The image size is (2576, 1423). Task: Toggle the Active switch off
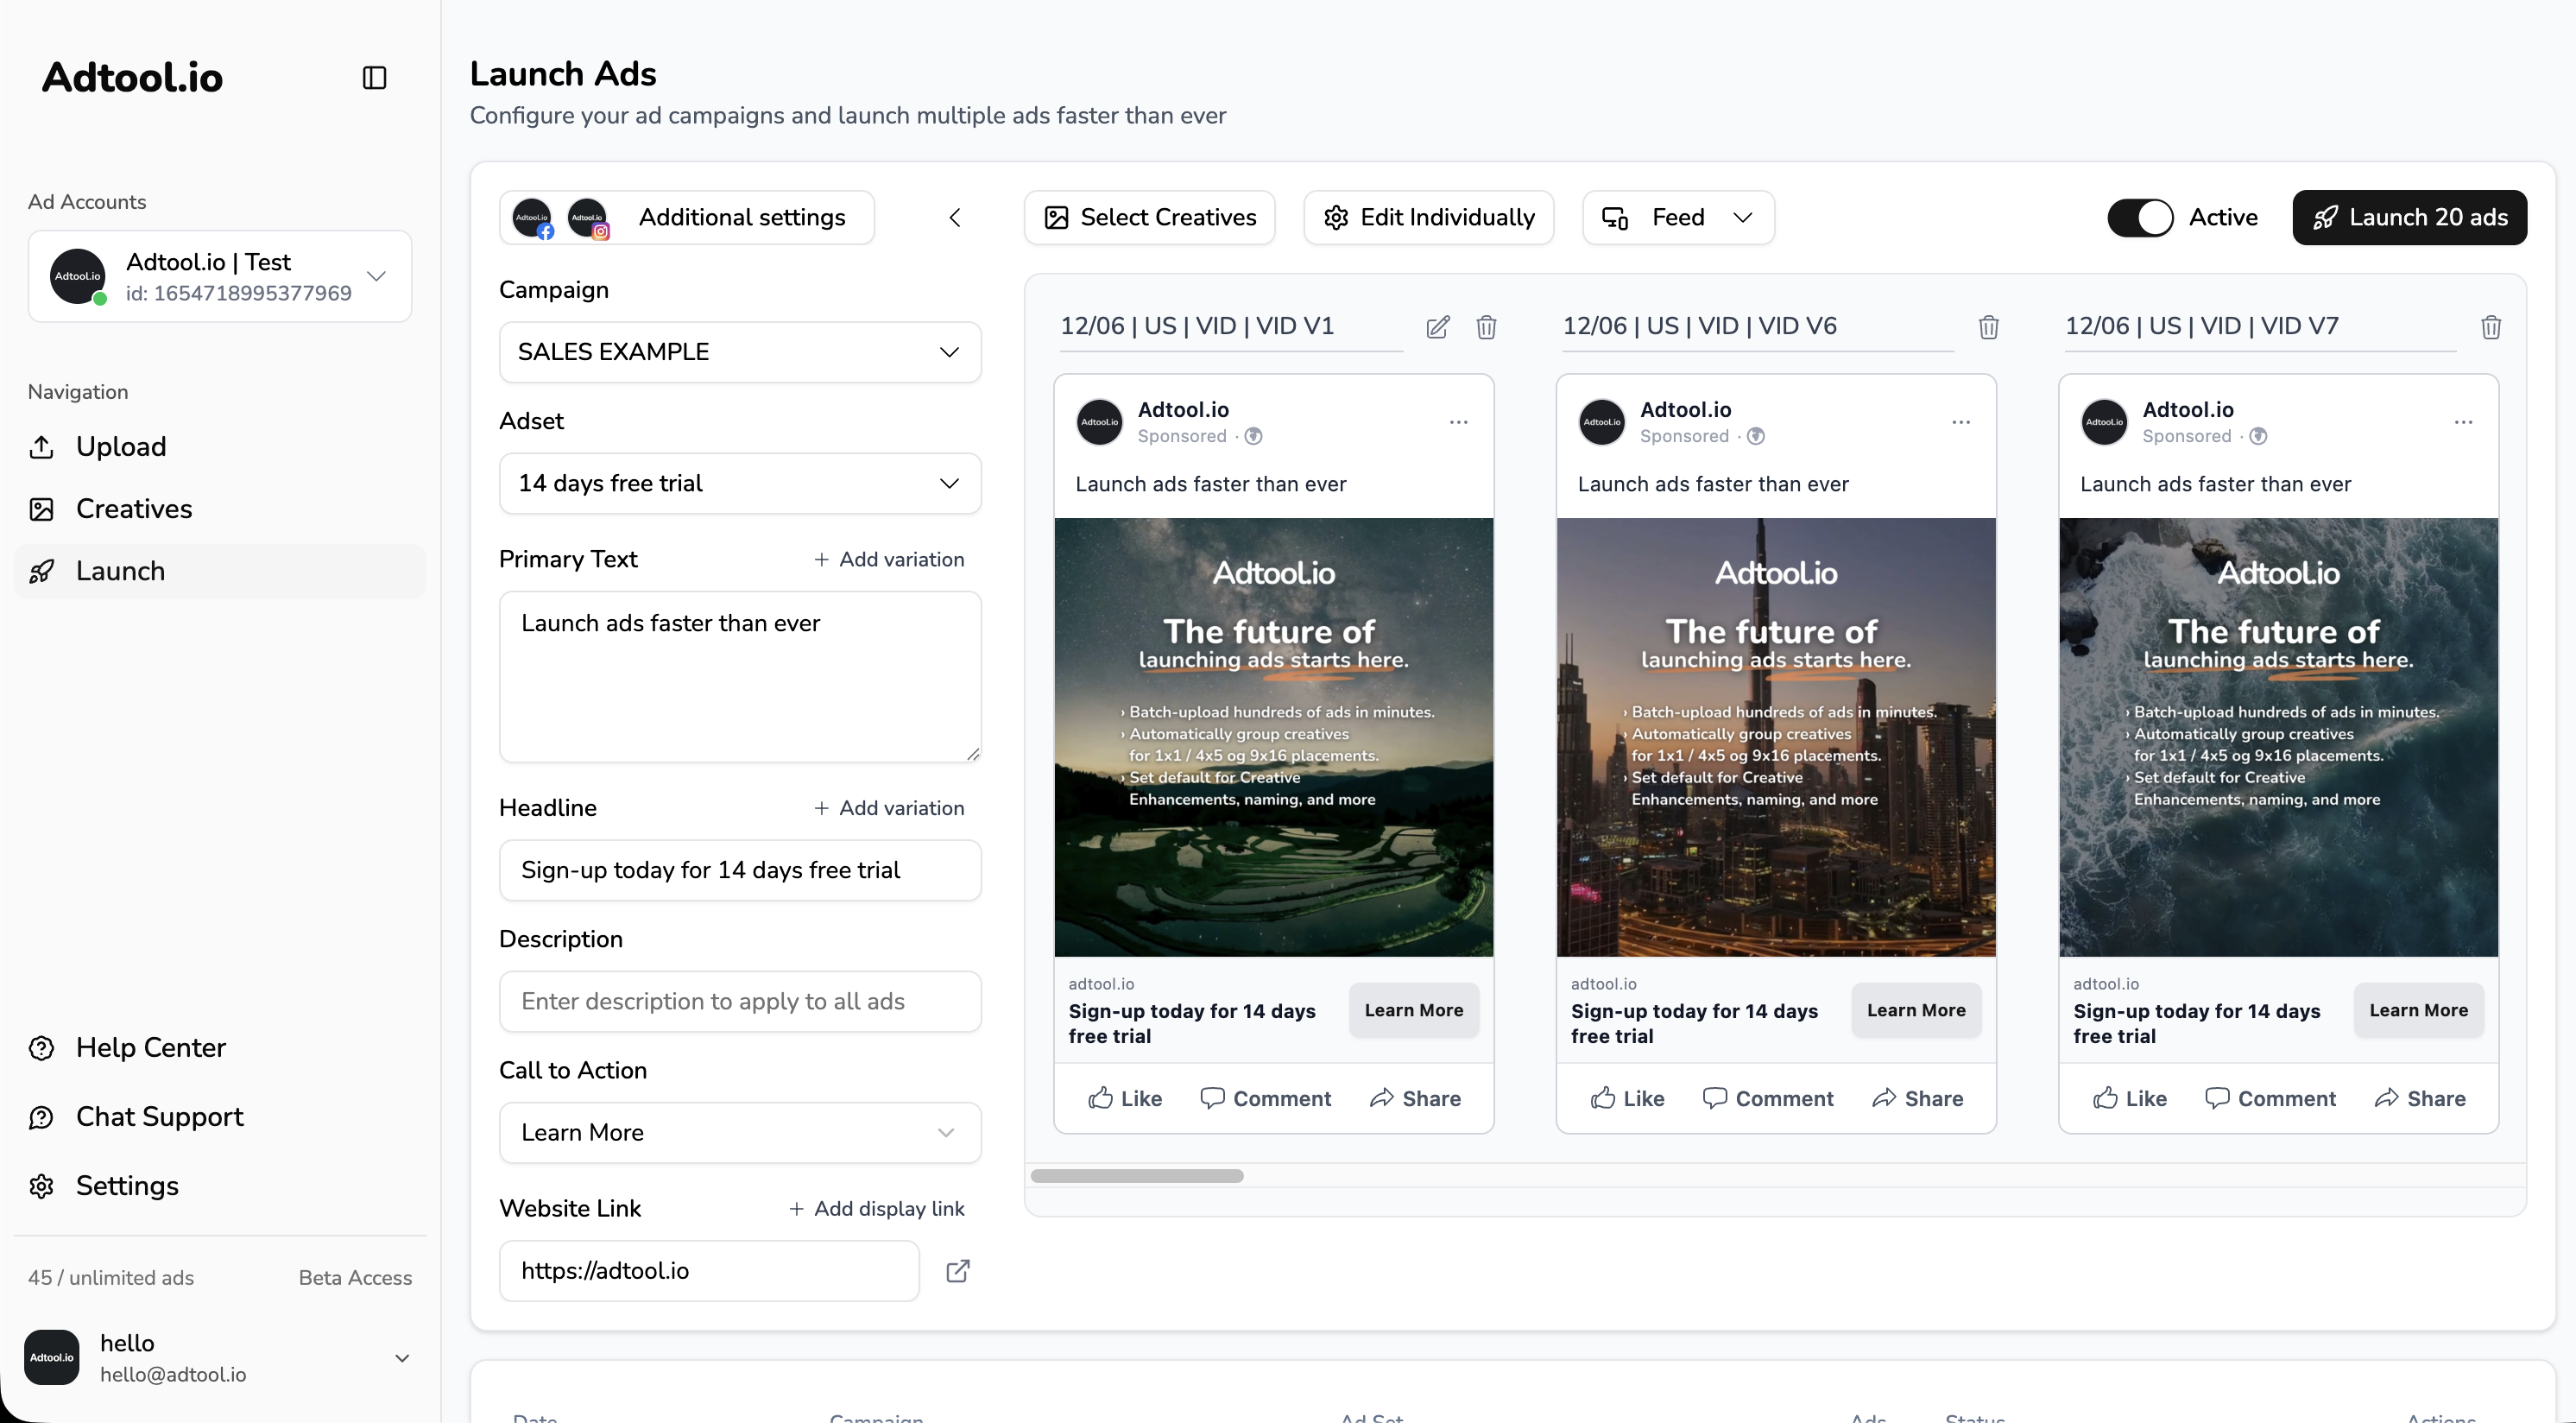pos(2140,217)
